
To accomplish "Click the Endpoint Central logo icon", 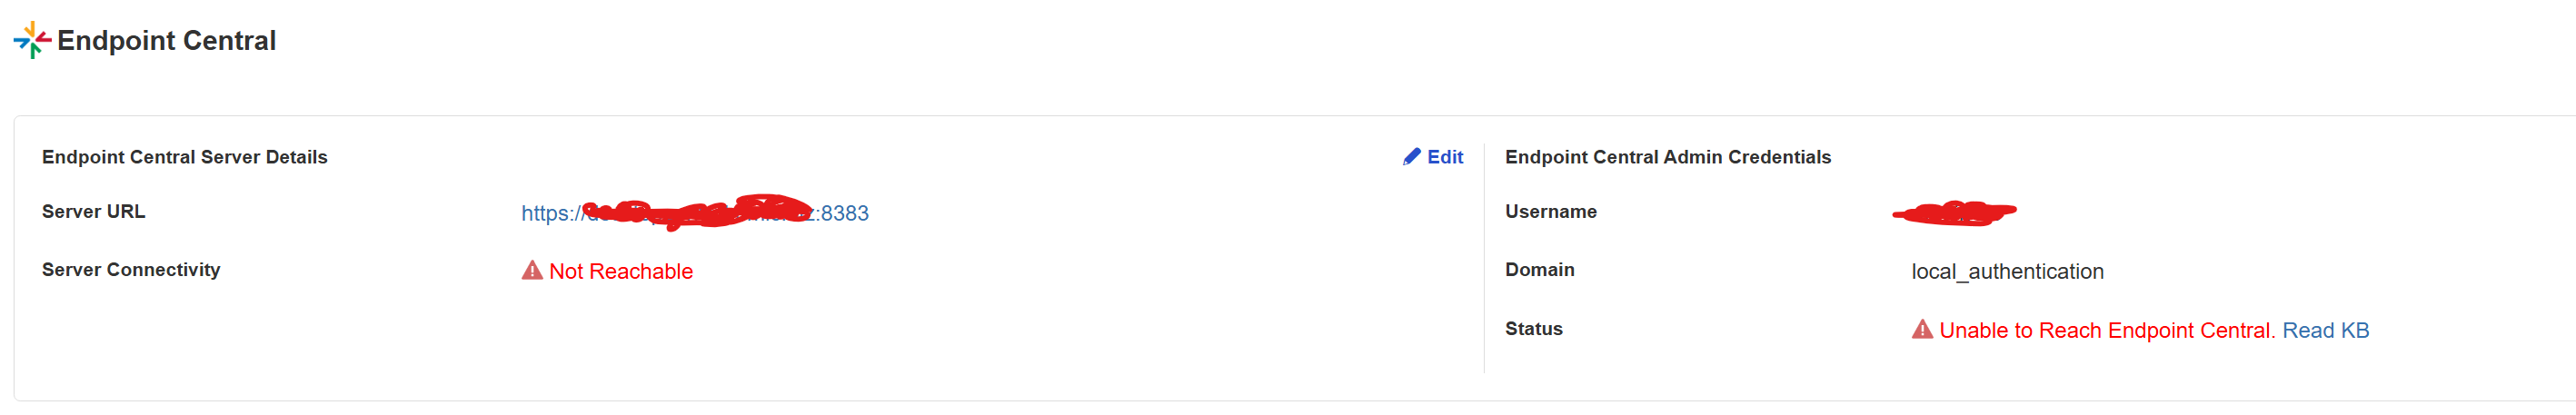I will point(31,40).
